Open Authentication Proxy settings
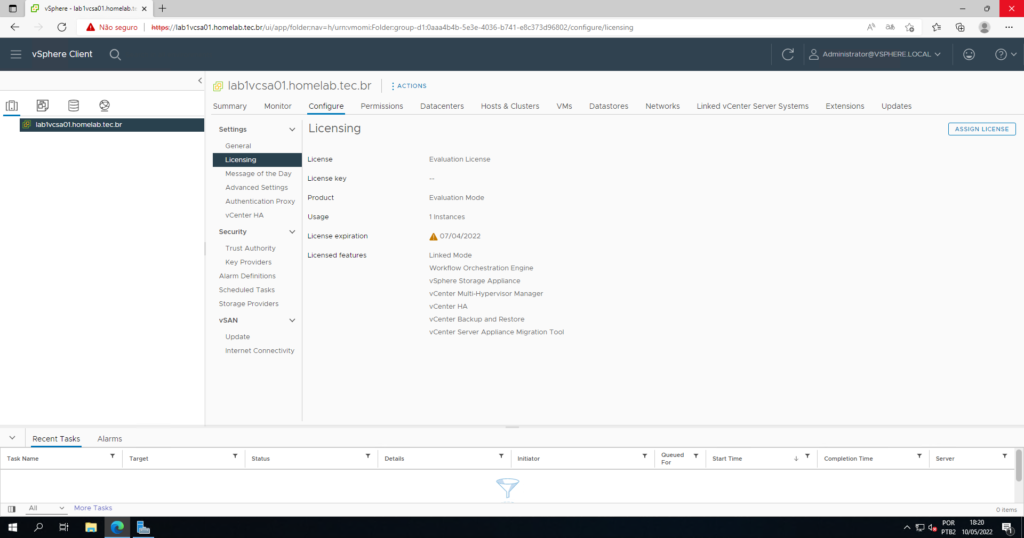1024x538 pixels. (x=260, y=201)
